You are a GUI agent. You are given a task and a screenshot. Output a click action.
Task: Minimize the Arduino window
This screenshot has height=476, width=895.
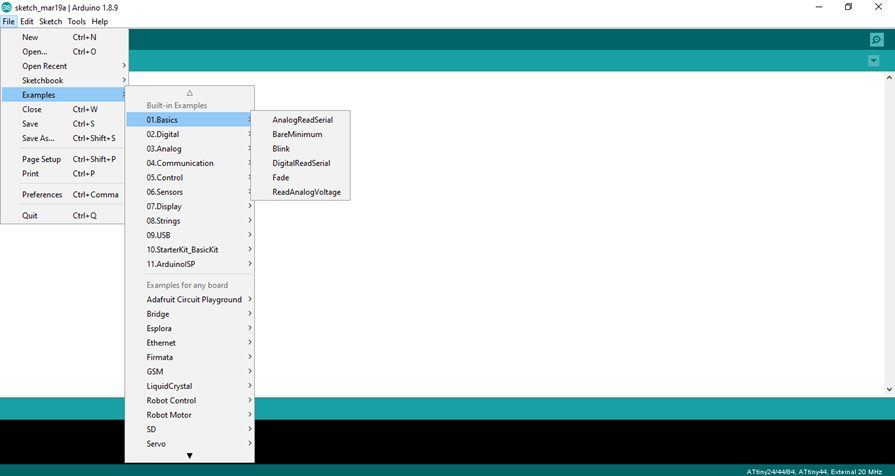[x=819, y=7]
